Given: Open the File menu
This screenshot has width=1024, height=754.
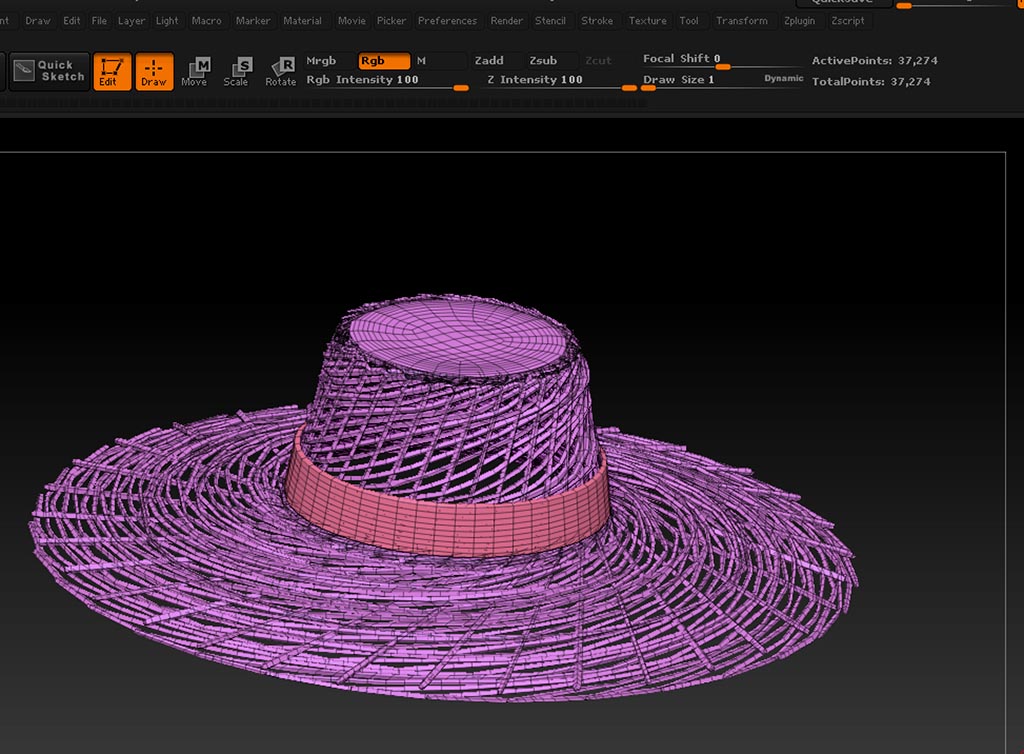Looking at the screenshot, I should (x=99, y=21).
